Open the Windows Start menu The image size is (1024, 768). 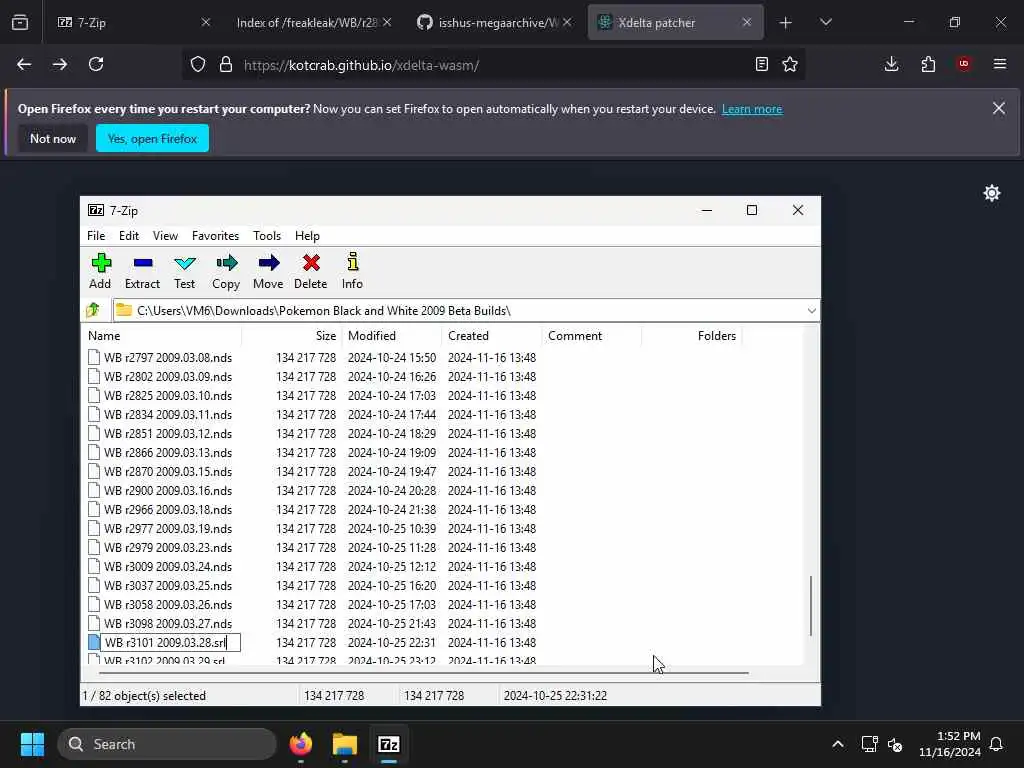32,744
